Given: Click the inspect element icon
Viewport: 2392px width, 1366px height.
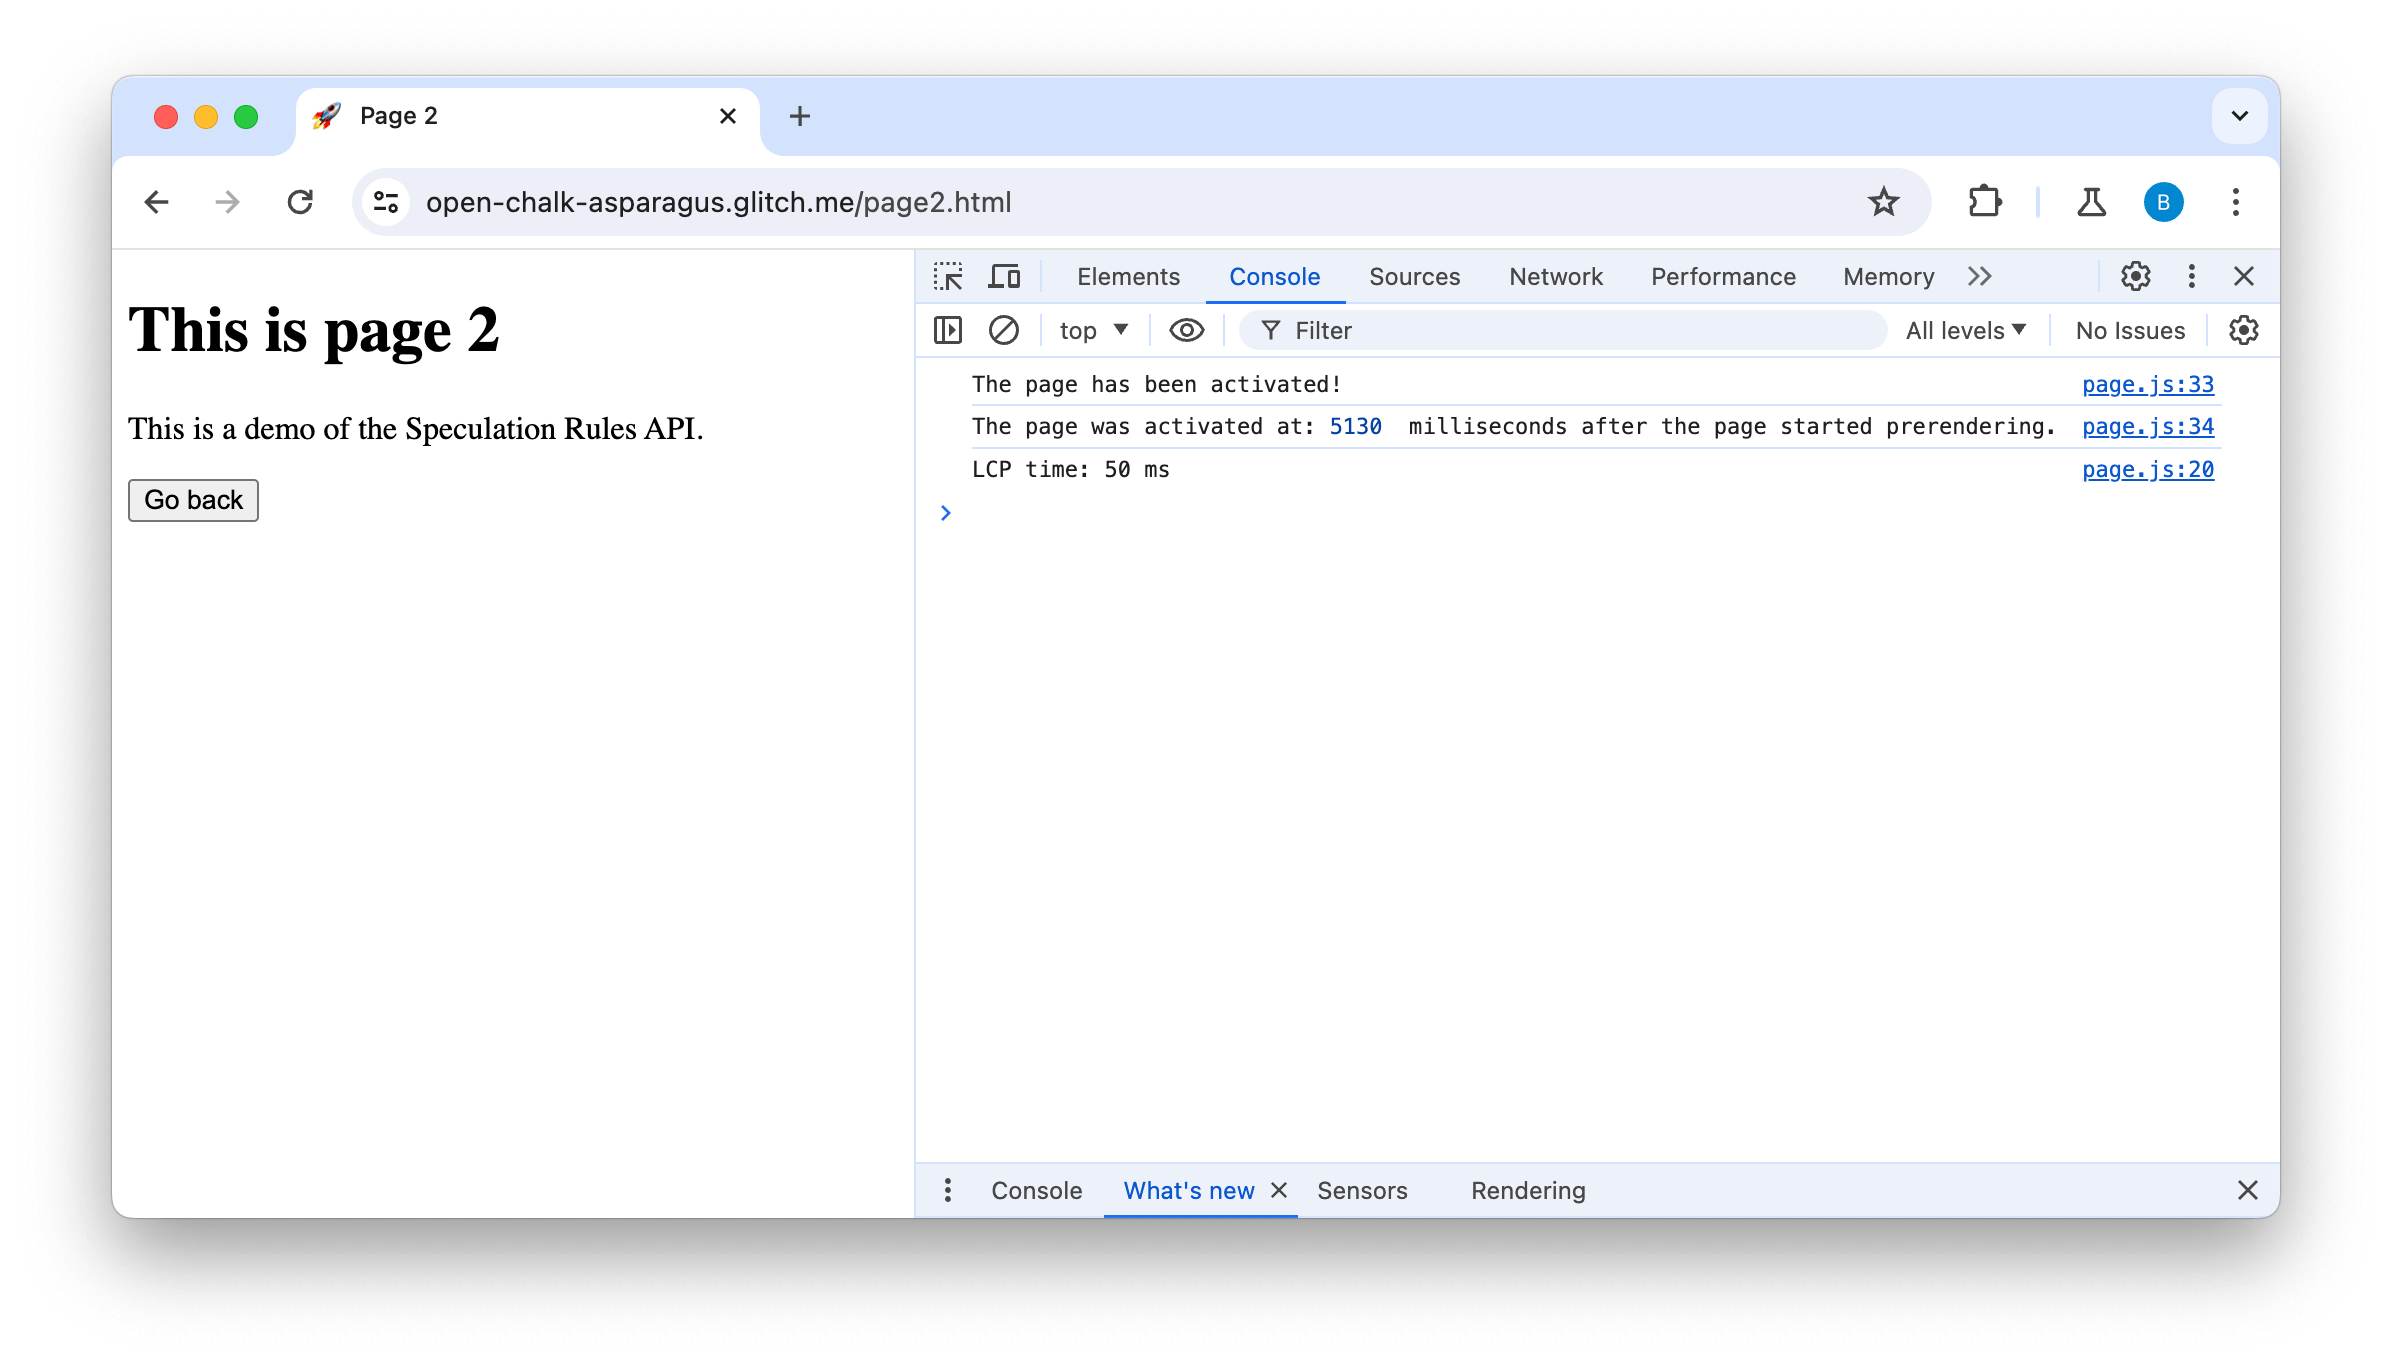Looking at the screenshot, I should pyautogui.click(x=948, y=275).
